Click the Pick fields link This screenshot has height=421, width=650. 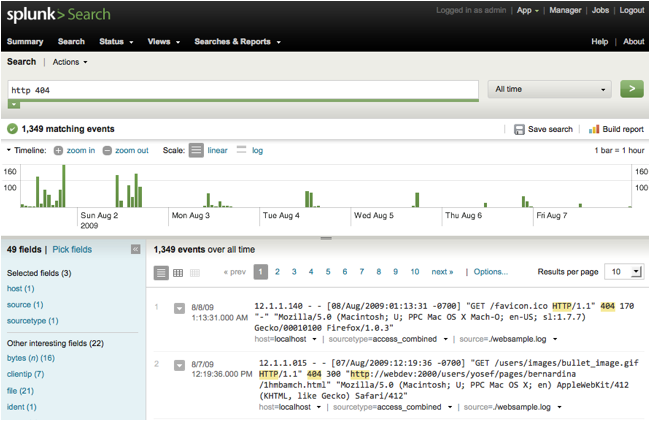(x=72, y=249)
